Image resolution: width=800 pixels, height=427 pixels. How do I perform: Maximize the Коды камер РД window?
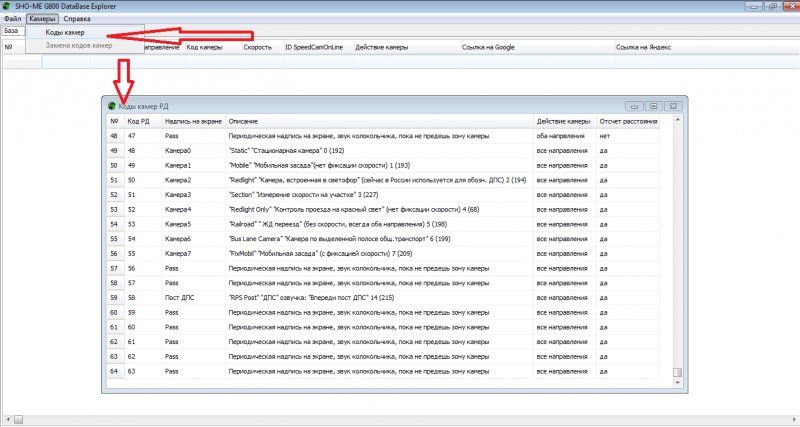point(652,105)
